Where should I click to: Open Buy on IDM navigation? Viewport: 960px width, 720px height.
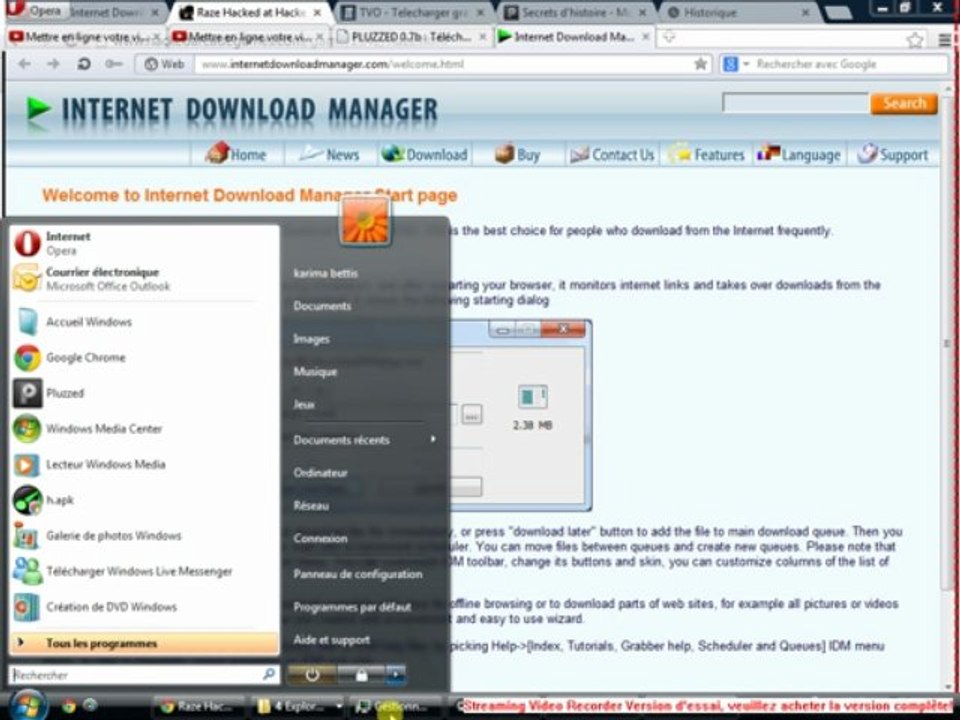[518, 154]
